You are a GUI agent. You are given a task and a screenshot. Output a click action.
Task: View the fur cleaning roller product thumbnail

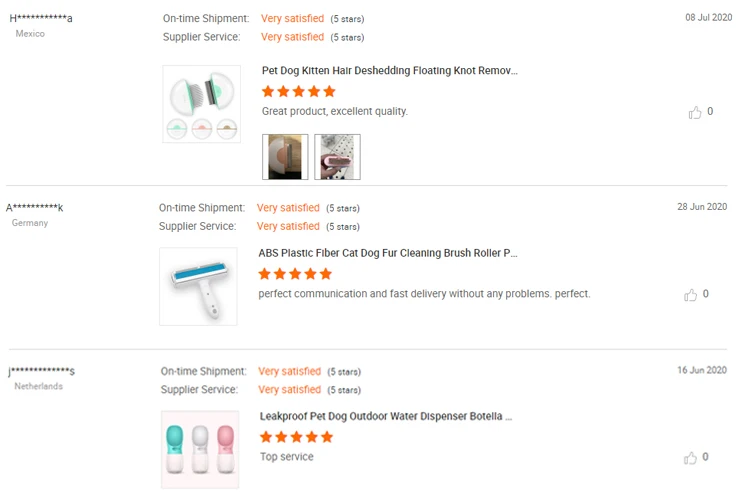(x=198, y=286)
